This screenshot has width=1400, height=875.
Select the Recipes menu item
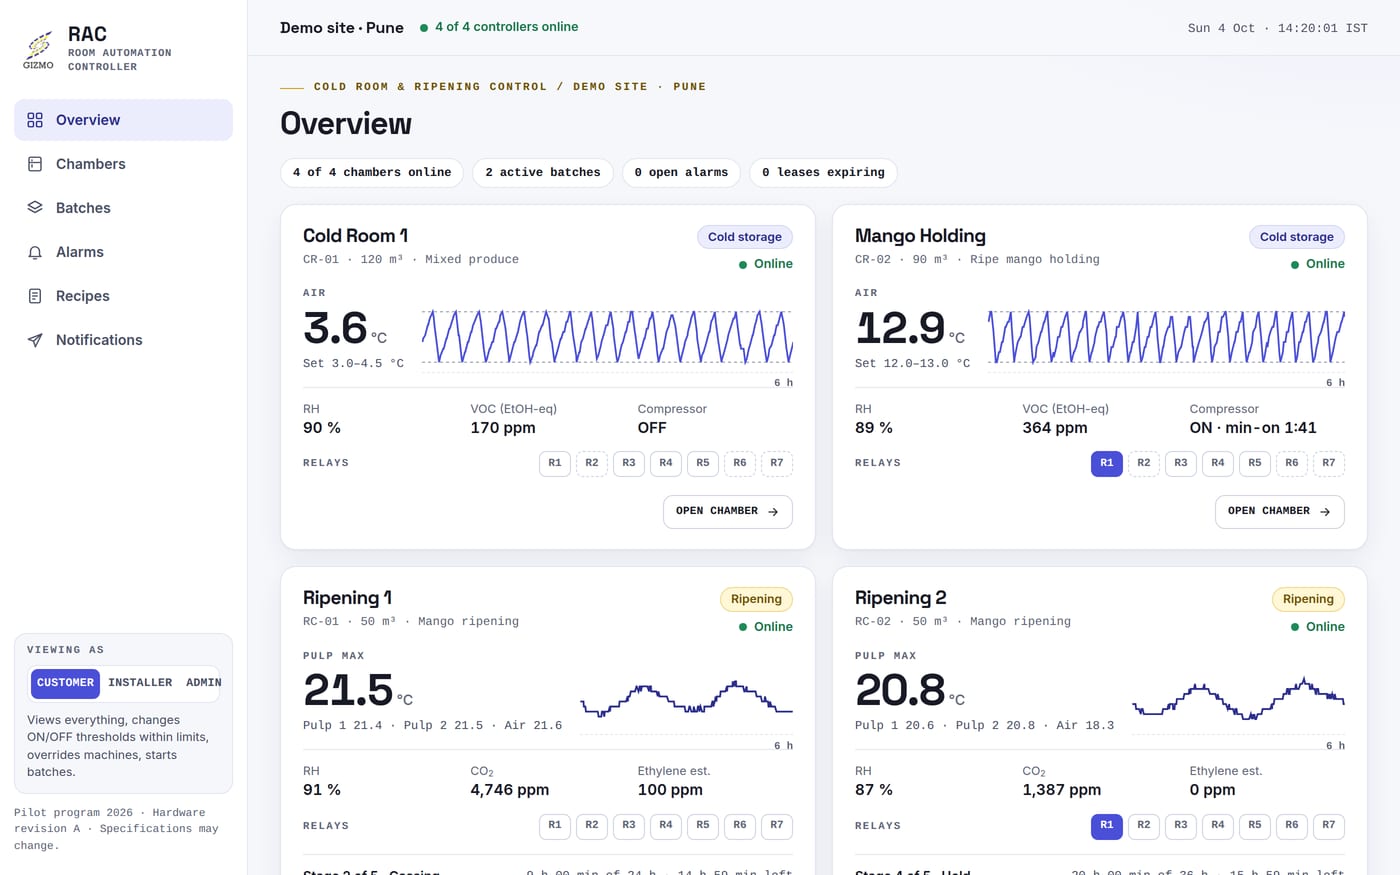pyautogui.click(x=123, y=296)
